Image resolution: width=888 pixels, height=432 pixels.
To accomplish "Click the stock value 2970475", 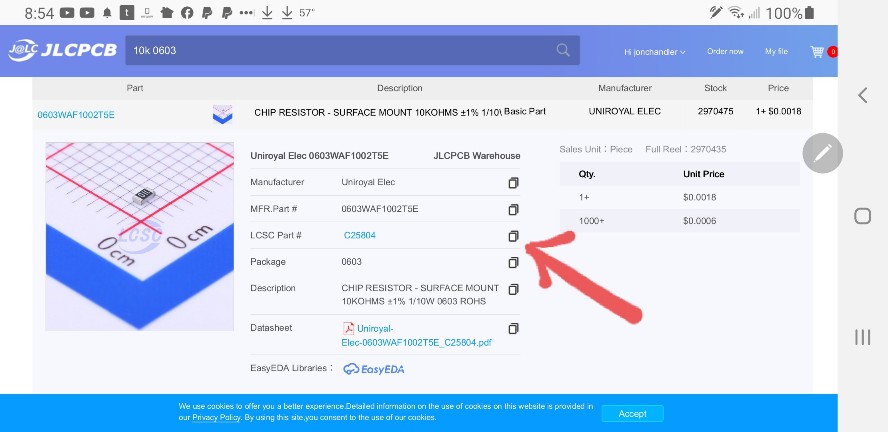I will [x=715, y=112].
